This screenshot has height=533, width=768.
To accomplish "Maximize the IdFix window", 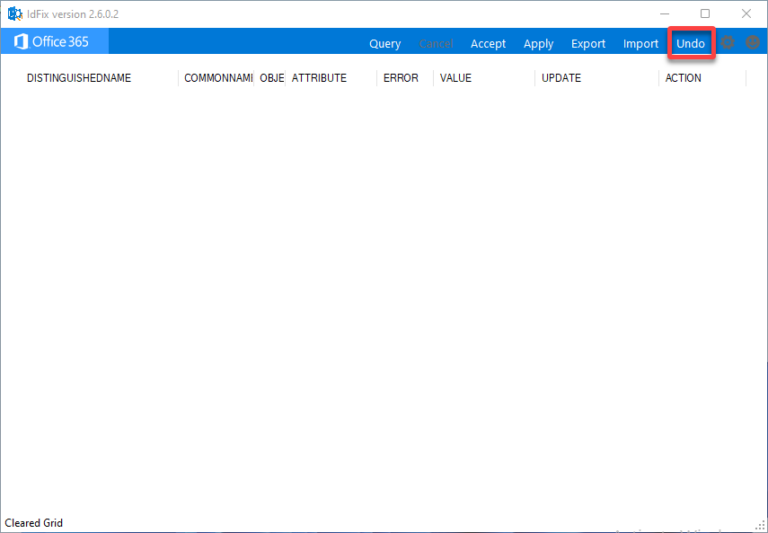I will coord(705,13).
